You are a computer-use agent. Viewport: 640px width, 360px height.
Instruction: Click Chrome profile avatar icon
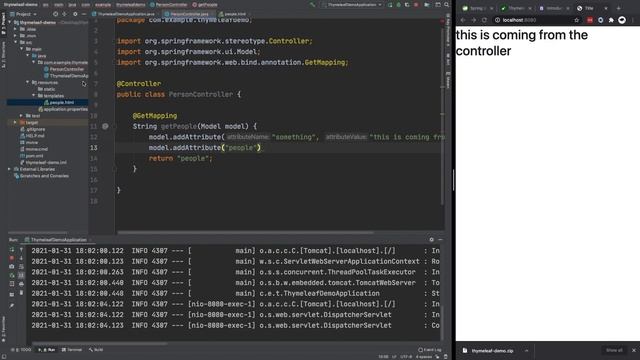coord(622,20)
